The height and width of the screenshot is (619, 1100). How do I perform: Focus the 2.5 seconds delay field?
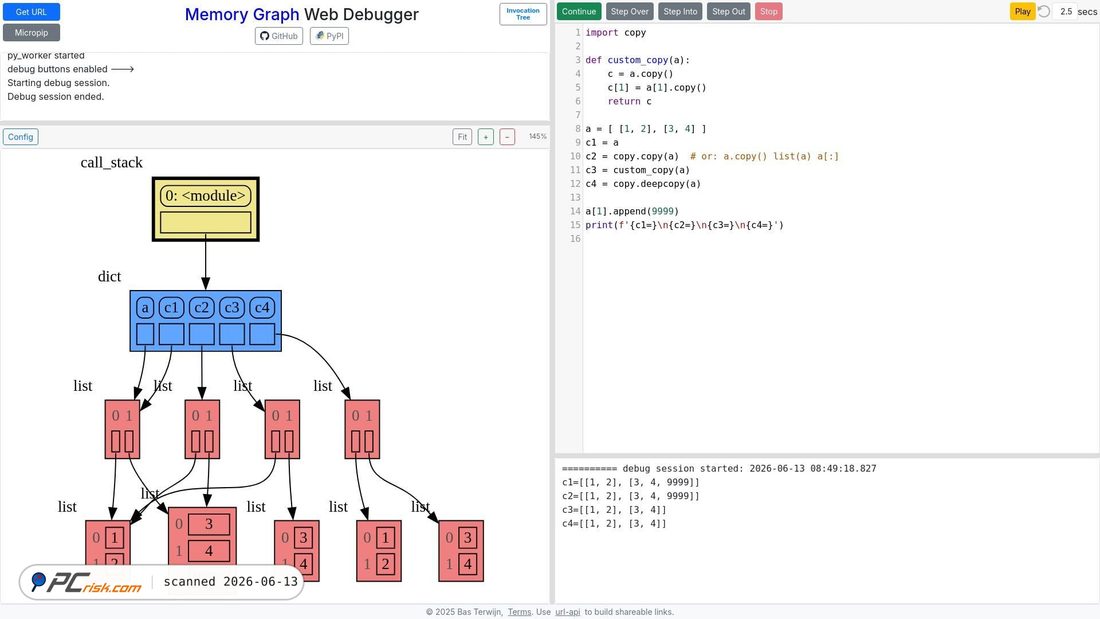[1065, 11]
